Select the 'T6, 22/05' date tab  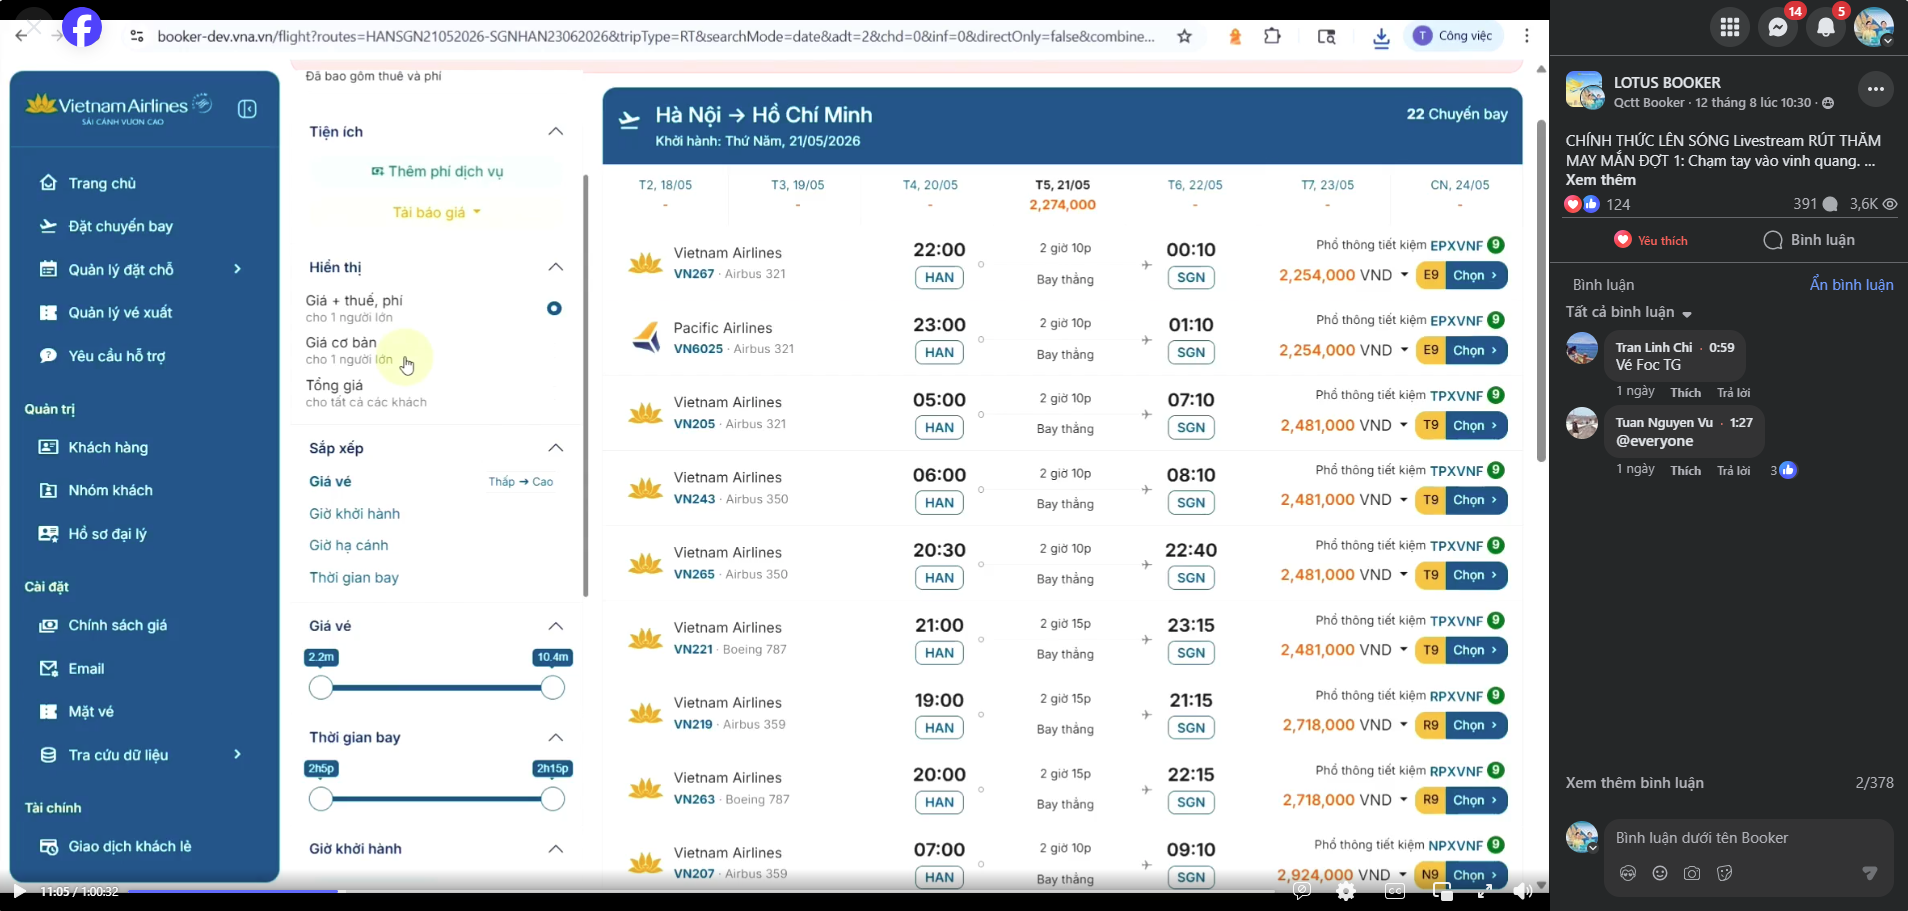(x=1195, y=194)
